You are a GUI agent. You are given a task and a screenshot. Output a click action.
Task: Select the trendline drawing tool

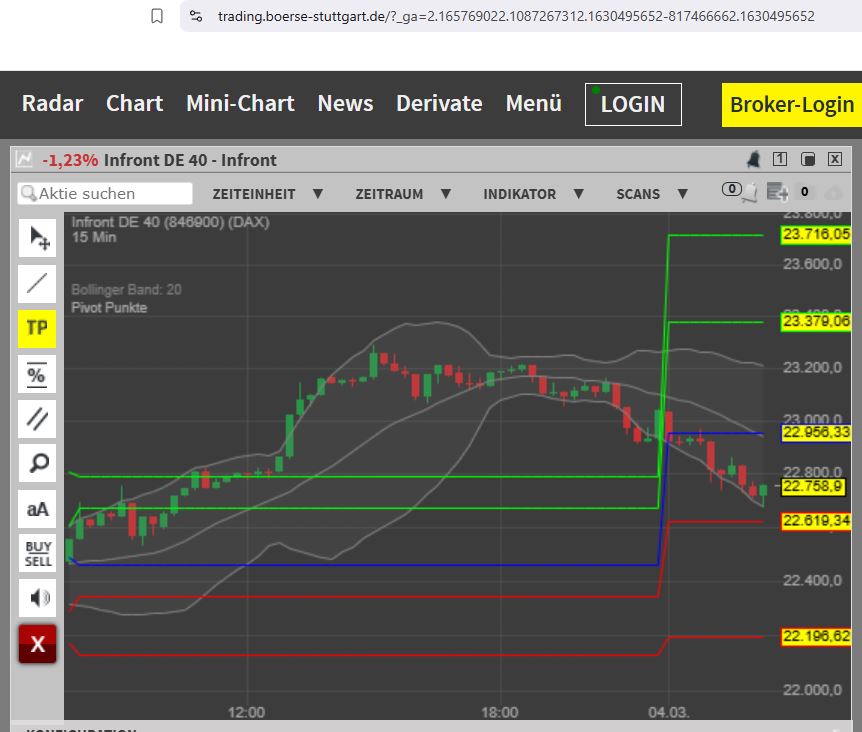(37, 284)
